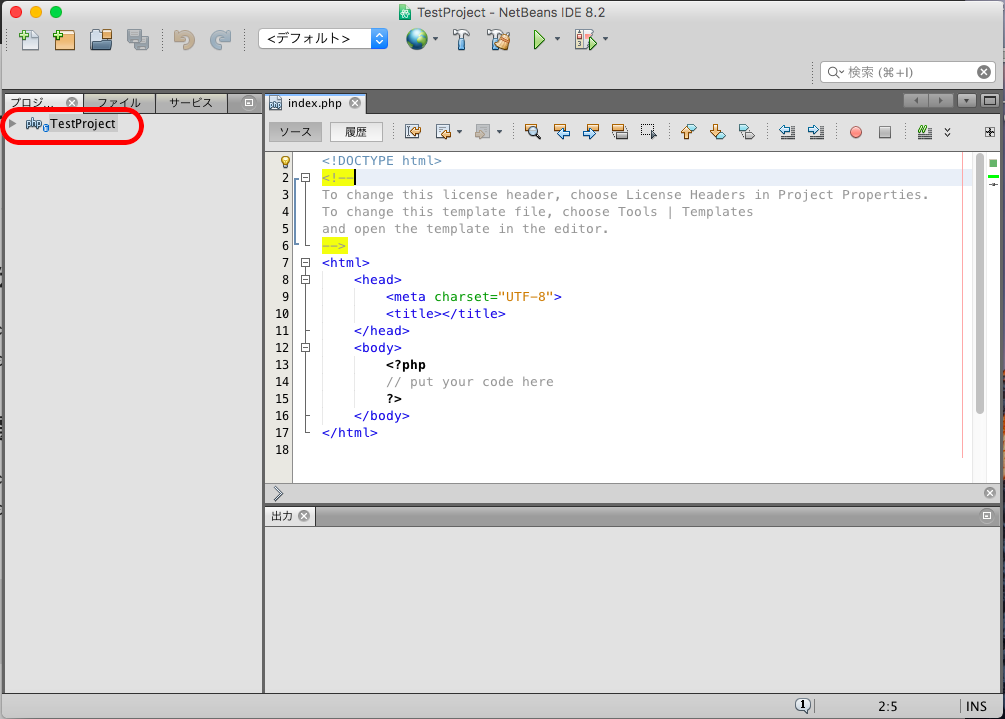
Task: Click the New File icon
Action: tap(29, 40)
